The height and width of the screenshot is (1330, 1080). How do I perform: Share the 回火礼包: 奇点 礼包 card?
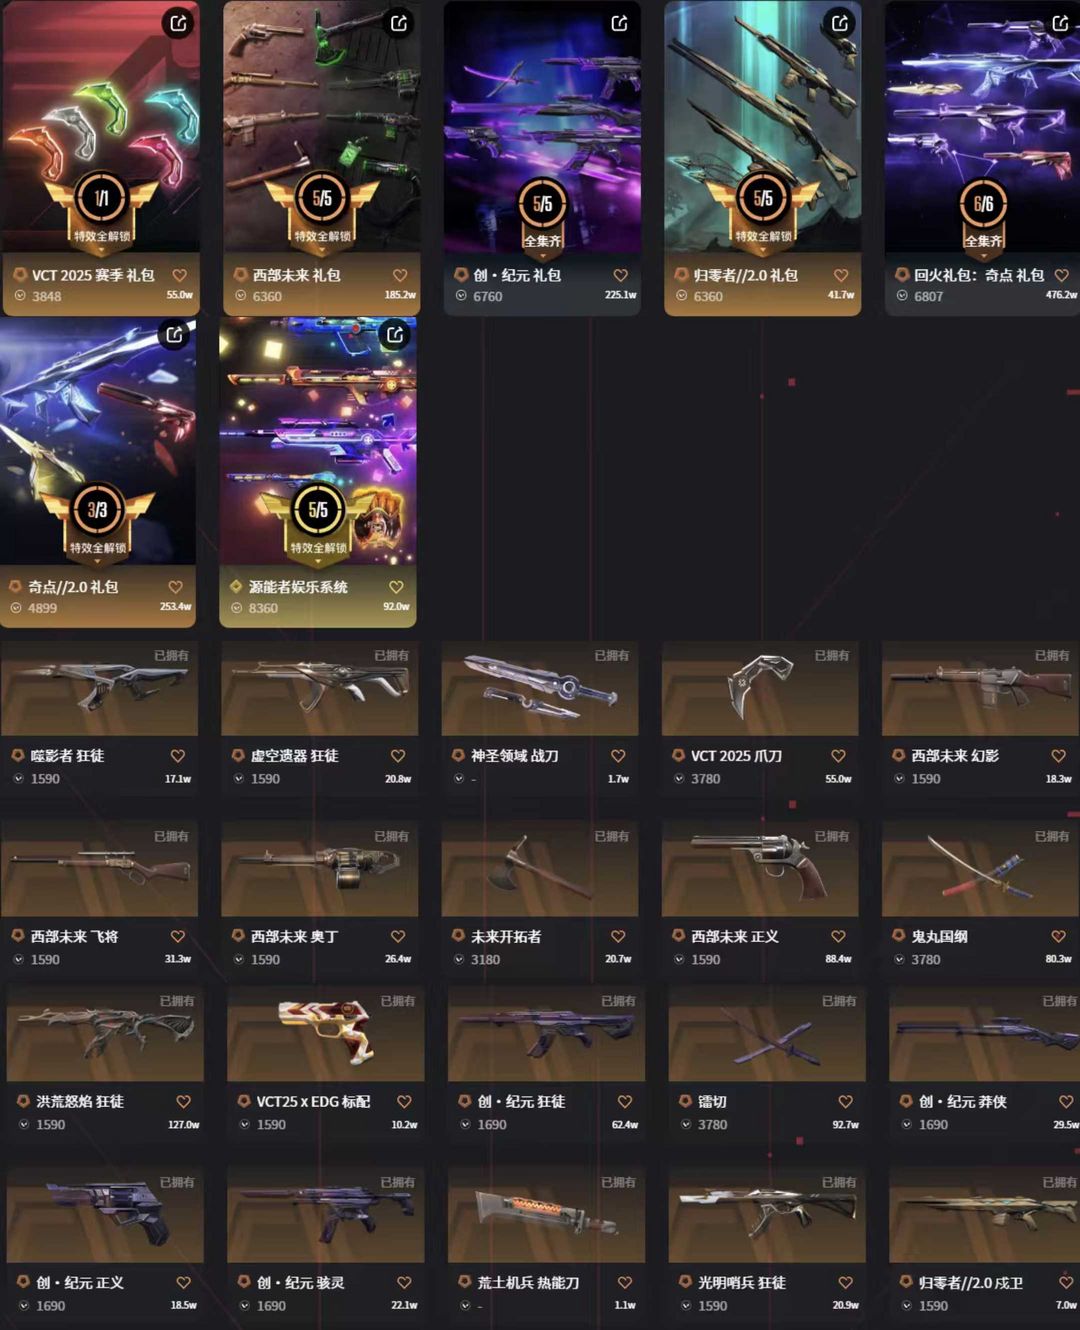[1060, 23]
